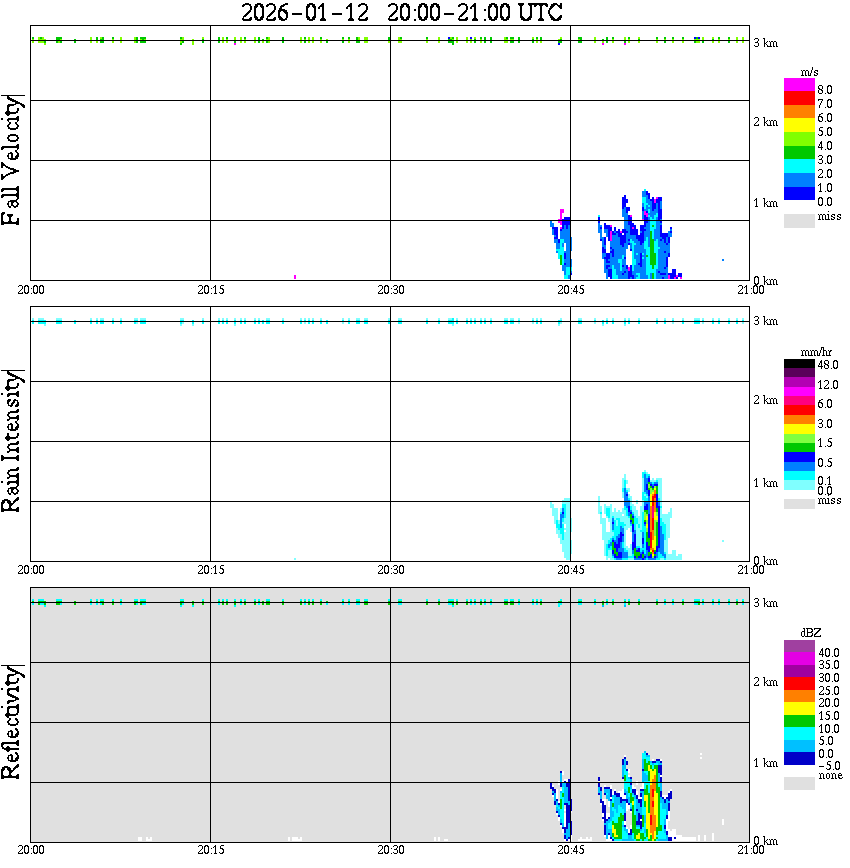Pick the gray miss swatch in m/s legend
This screenshot has height=868, width=850.
(799, 220)
